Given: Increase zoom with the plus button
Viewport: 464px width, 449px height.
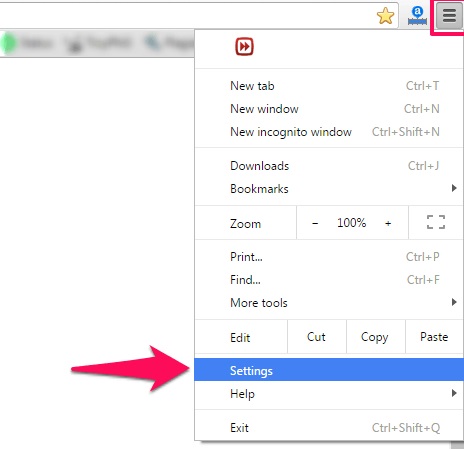Looking at the screenshot, I should 388,223.
